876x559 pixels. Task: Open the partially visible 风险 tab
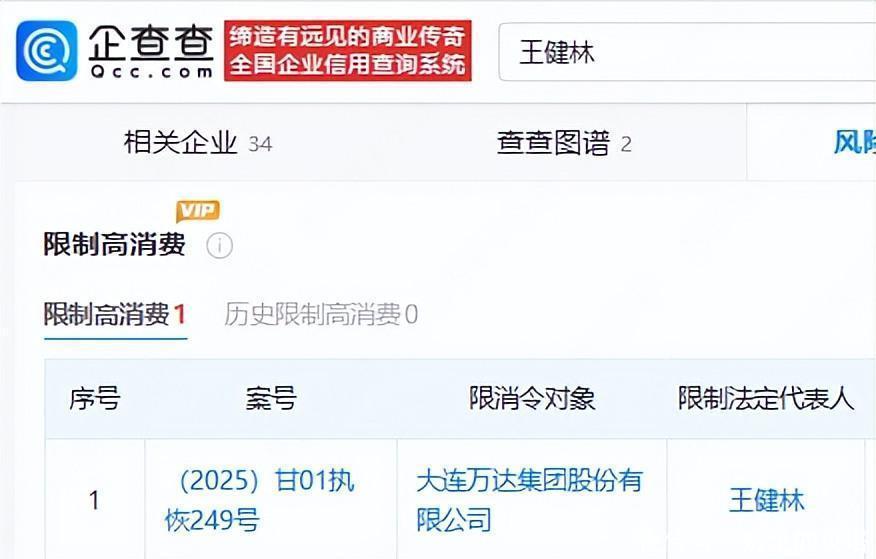pos(854,142)
